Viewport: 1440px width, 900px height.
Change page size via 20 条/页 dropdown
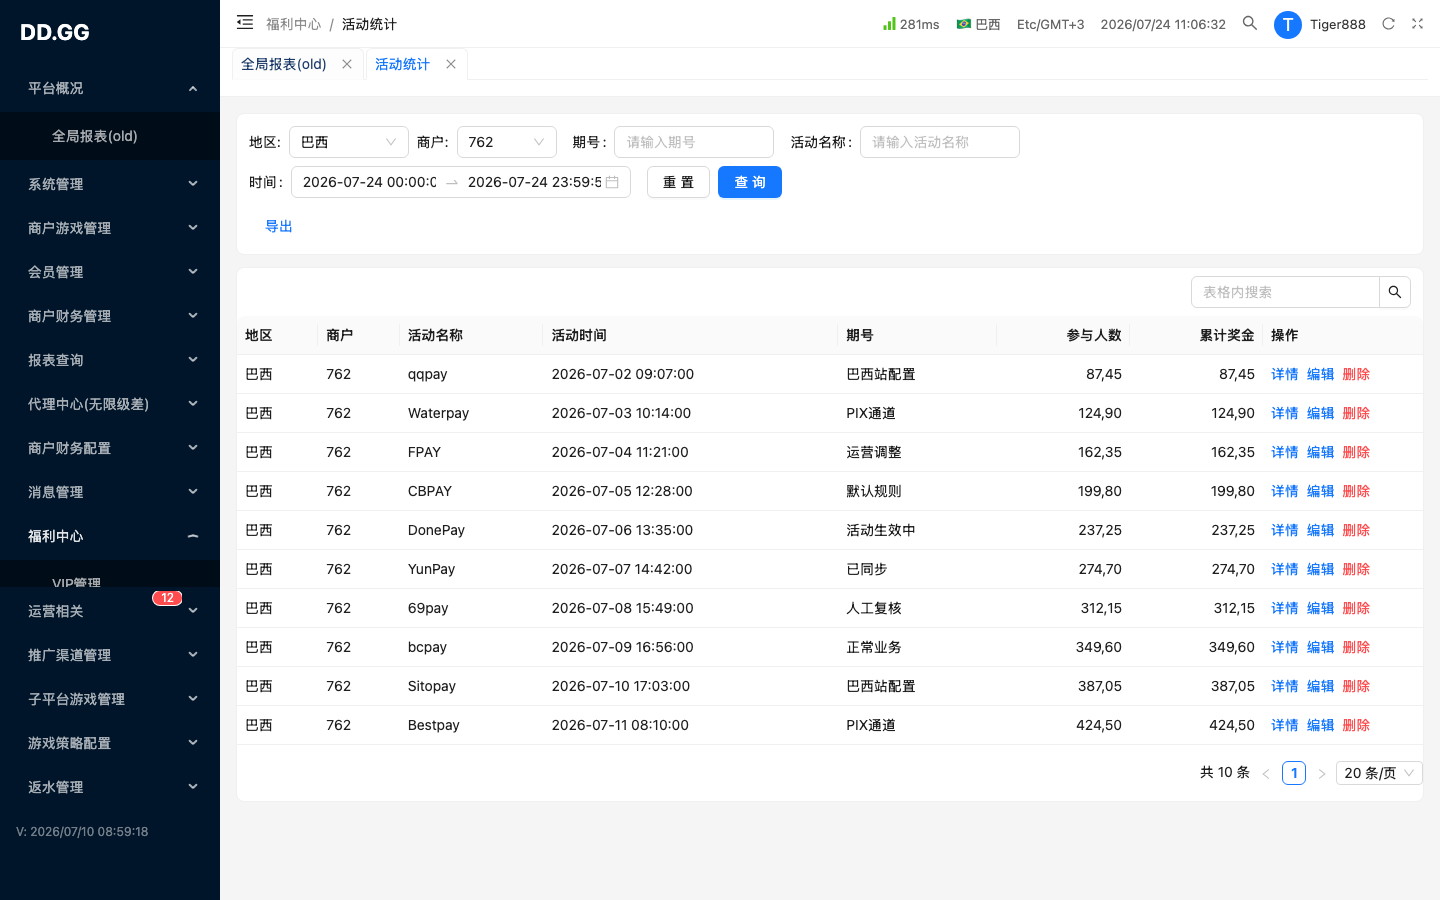pyautogui.click(x=1379, y=773)
